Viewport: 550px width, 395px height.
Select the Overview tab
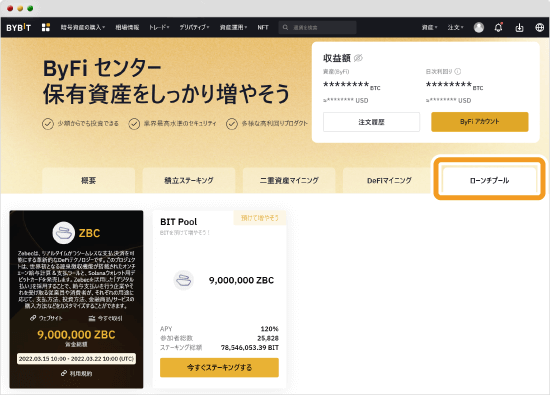(x=88, y=180)
